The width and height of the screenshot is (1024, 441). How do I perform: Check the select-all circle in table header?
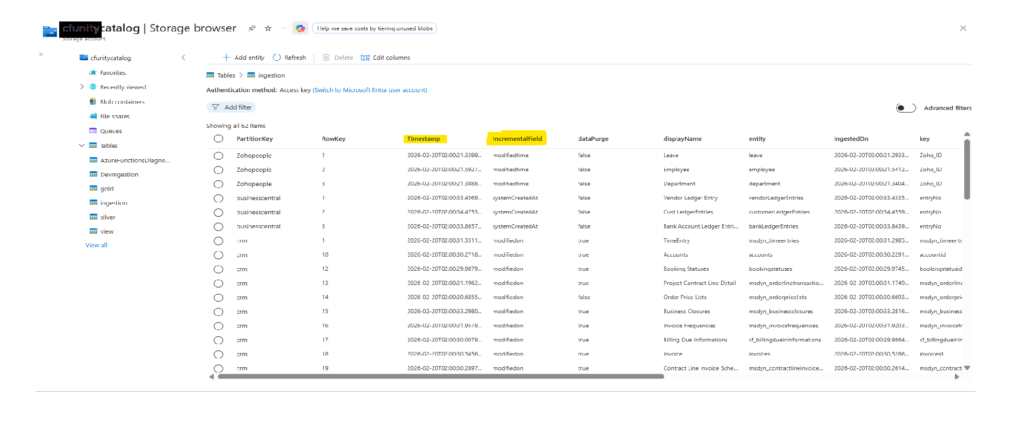[x=218, y=139]
